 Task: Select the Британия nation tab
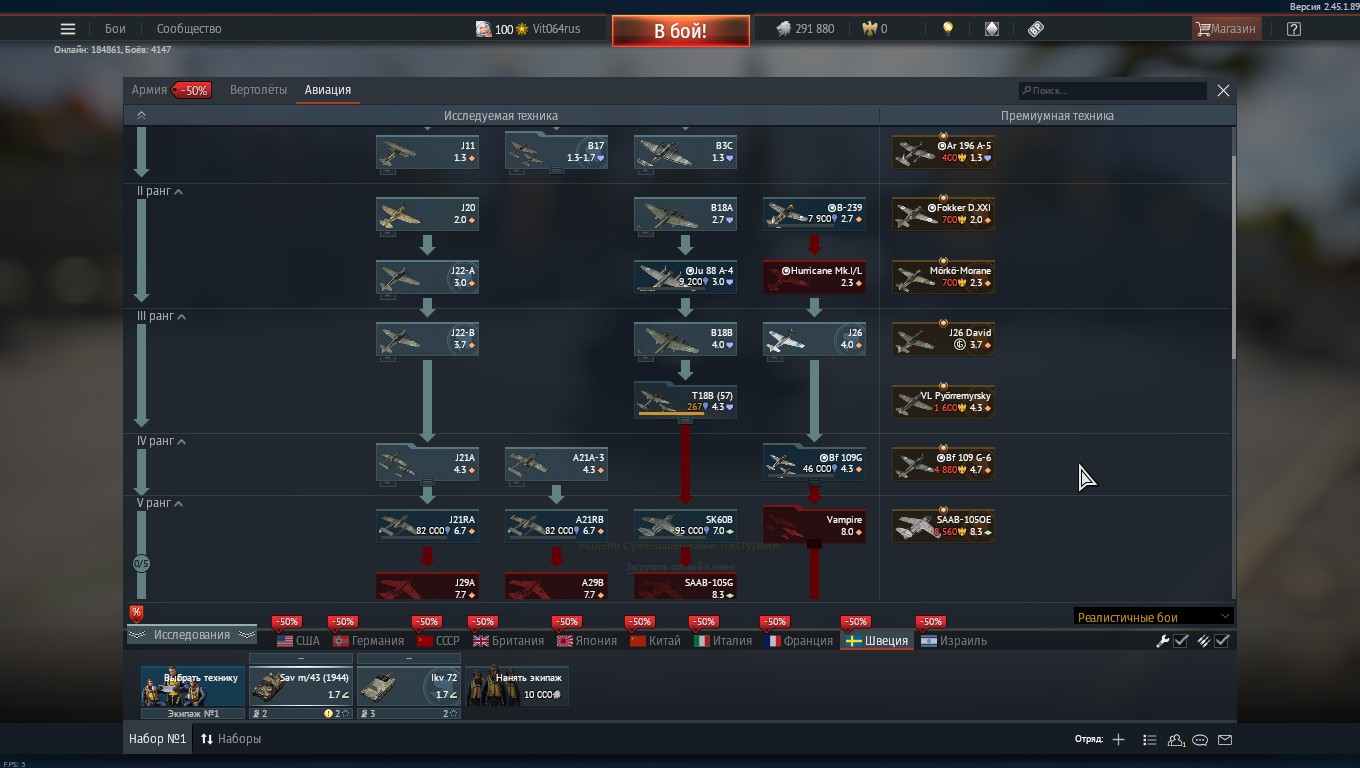(x=509, y=641)
